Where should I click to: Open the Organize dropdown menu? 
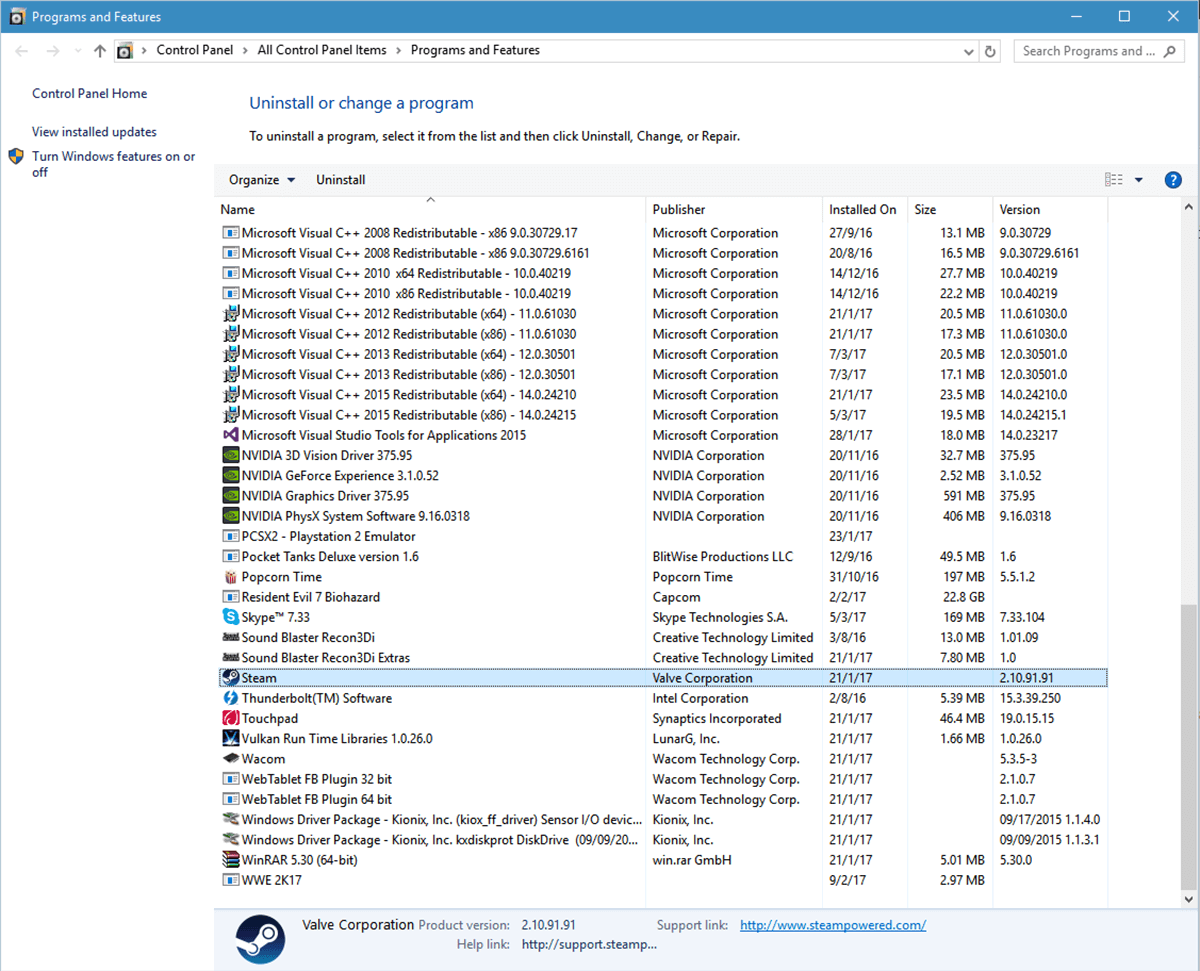pos(262,180)
